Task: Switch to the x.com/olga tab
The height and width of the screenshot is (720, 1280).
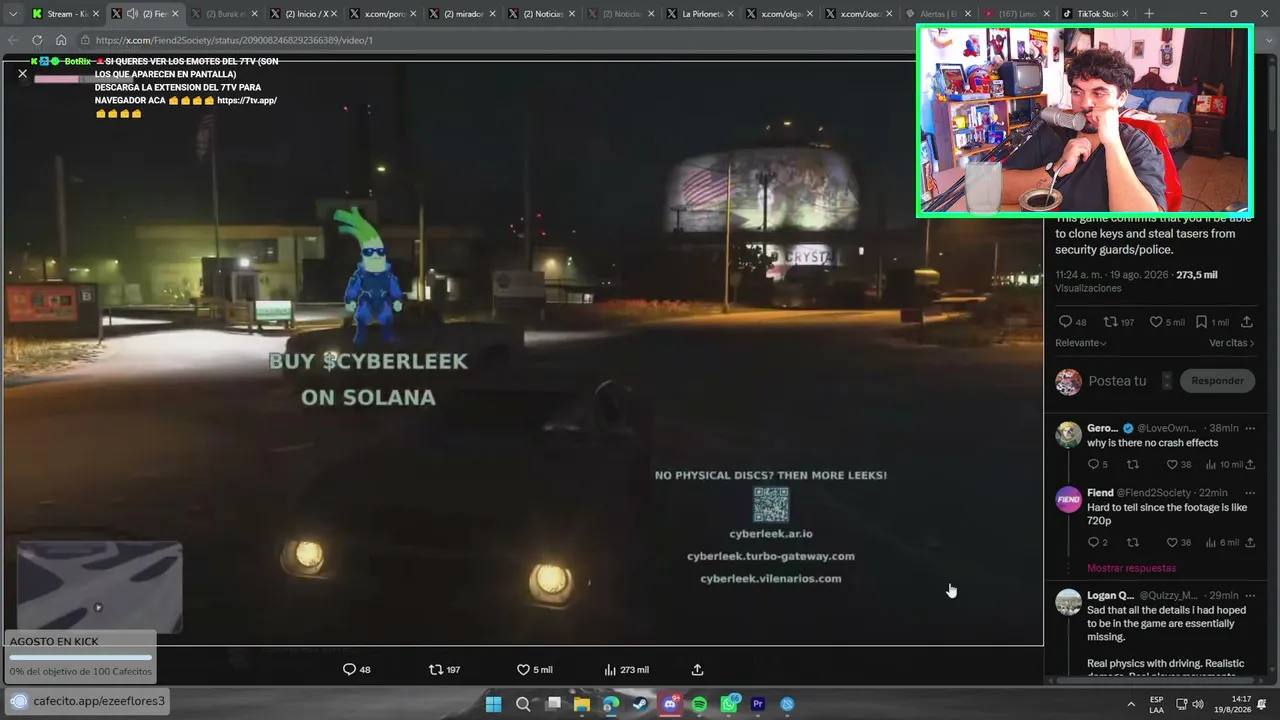Action: (781, 14)
